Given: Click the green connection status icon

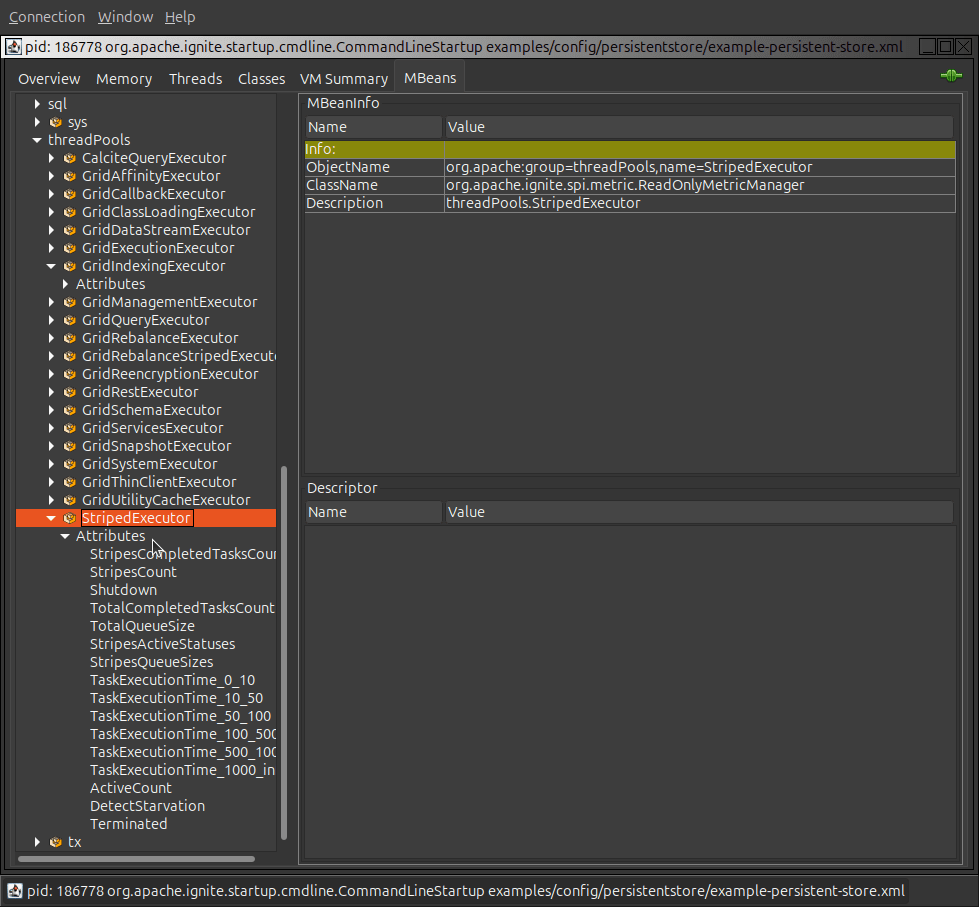Looking at the screenshot, I should click(x=951, y=76).
